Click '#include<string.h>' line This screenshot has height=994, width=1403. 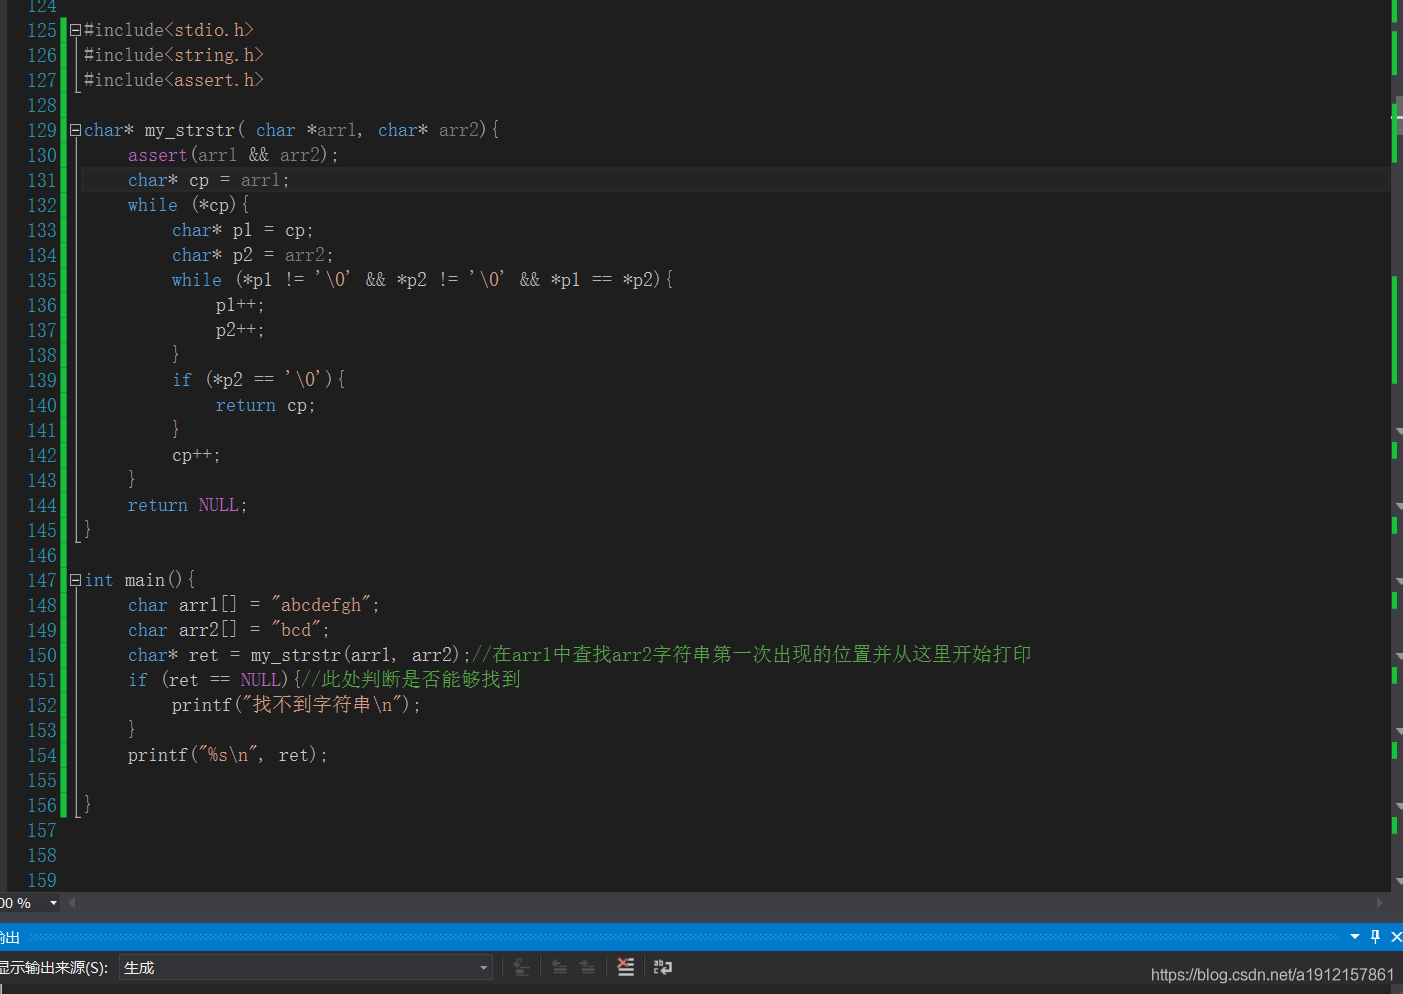(x=174, y=55)
